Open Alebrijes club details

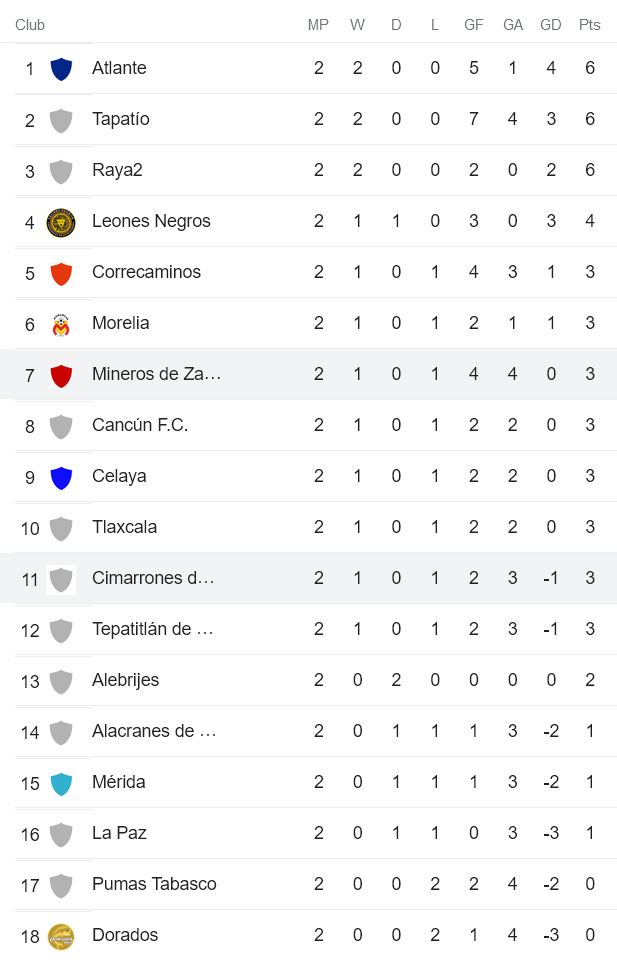click(125, 680)
